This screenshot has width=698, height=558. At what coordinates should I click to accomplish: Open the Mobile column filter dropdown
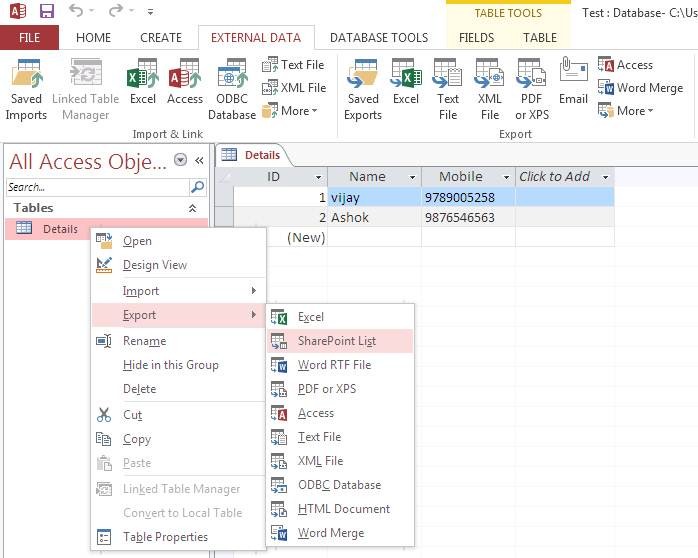click(x=506, y=177)
